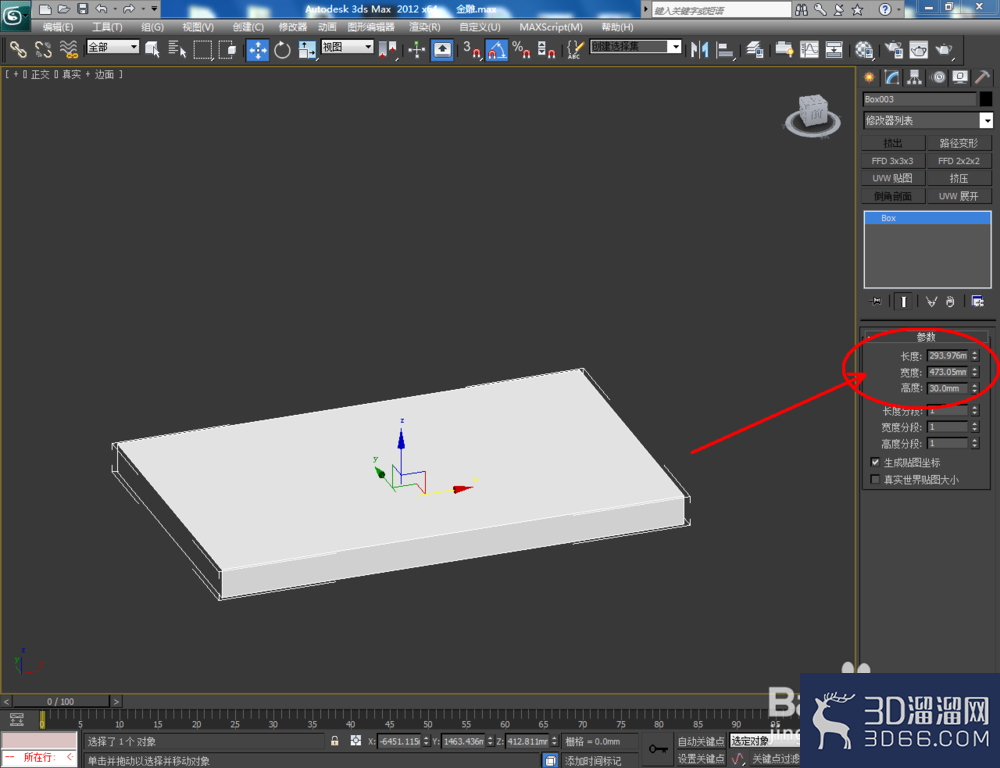The height and width of the screenshot is (768, 1000).
Task: Open the 工具(T) menu
Action: pos(107,27)
